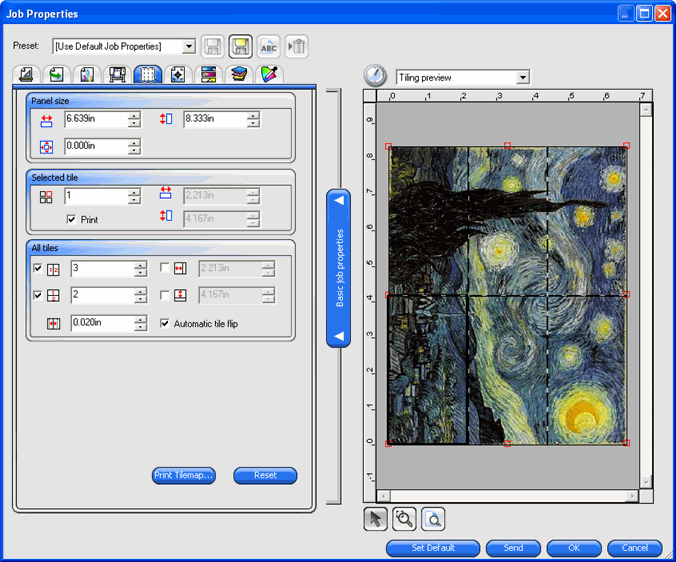The width and height of the screenshot is (676, 562).
Task: Open the second tab with green arrow
Action: (56, 74)
